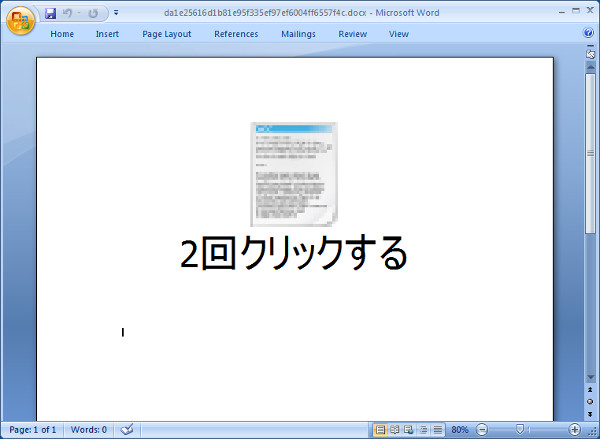Open Microsoft Word Help question mark
Screen dimensions: 600x439
[x=588, y=33]
